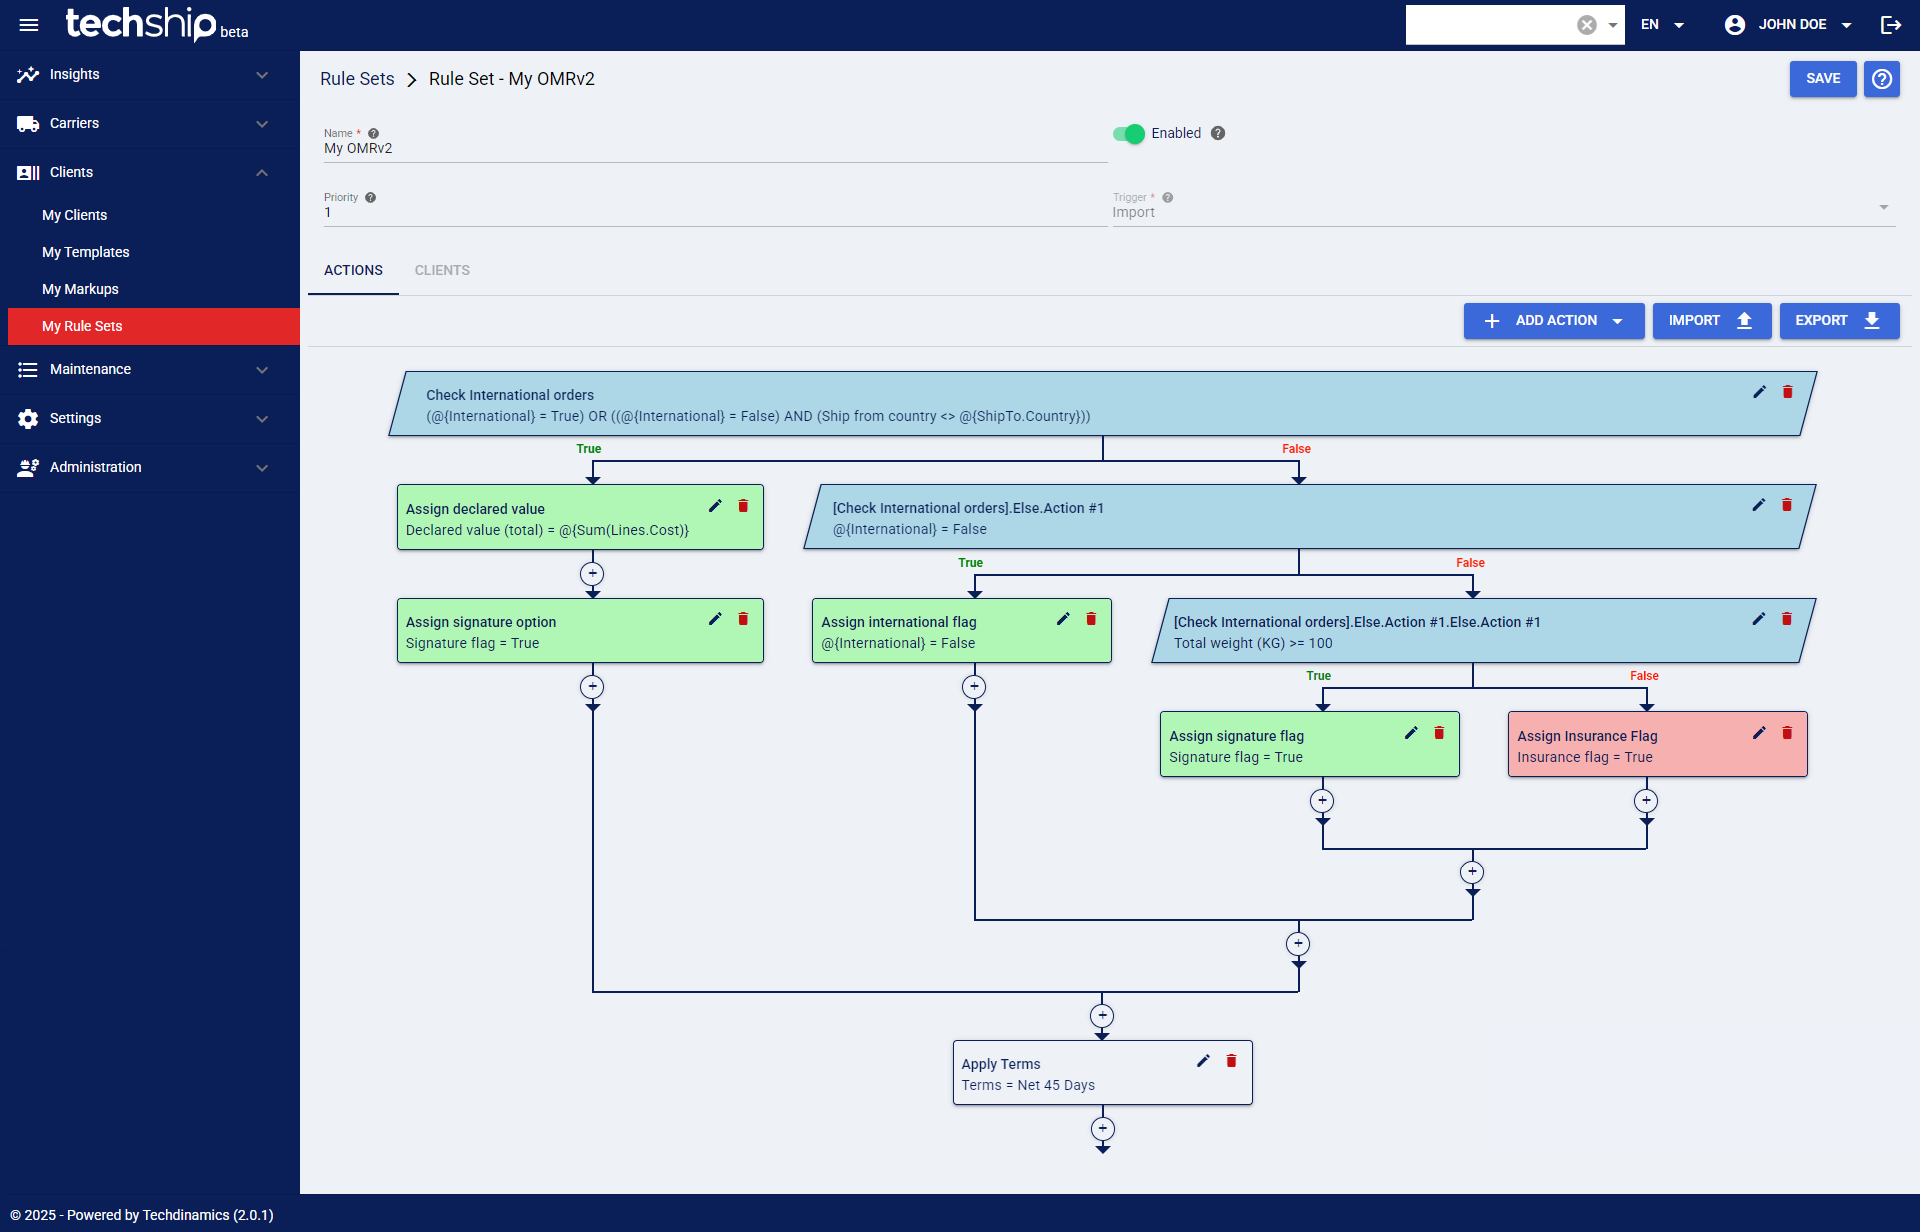Screen dimensions: 1920x1232
Task: Sign out using the logout icon
Action: coord(1891,24)
